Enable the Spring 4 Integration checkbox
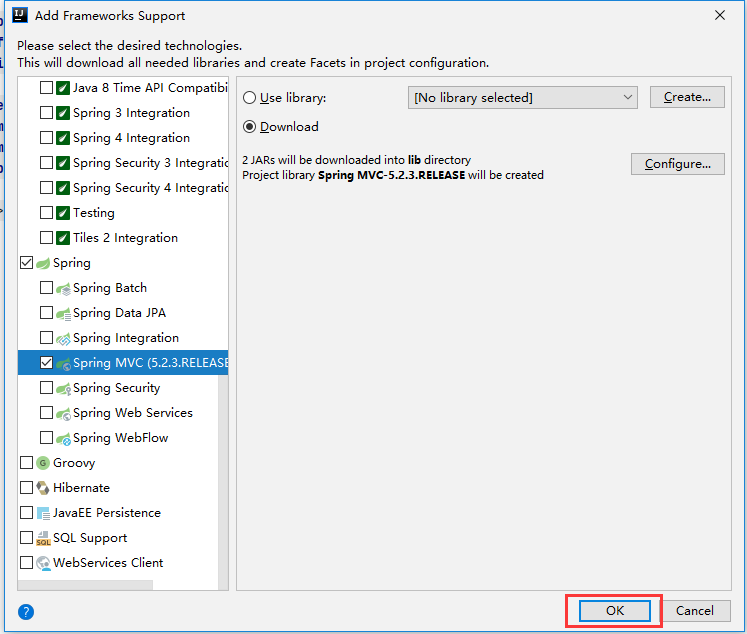Viewport: 747px width, 634px height. (46, 138)
